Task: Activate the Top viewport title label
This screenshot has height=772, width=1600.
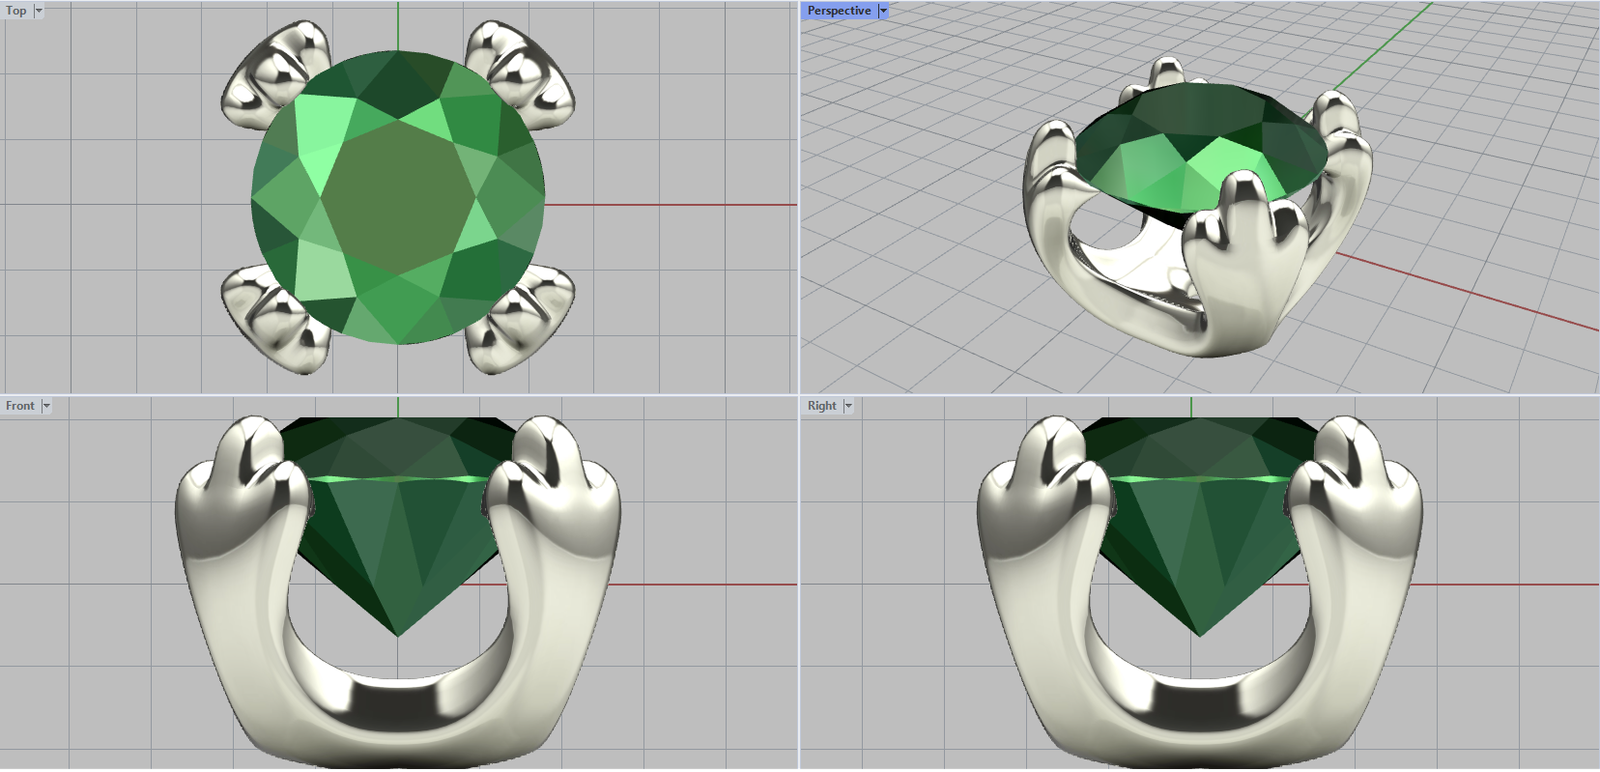Action: coord(16,11)
